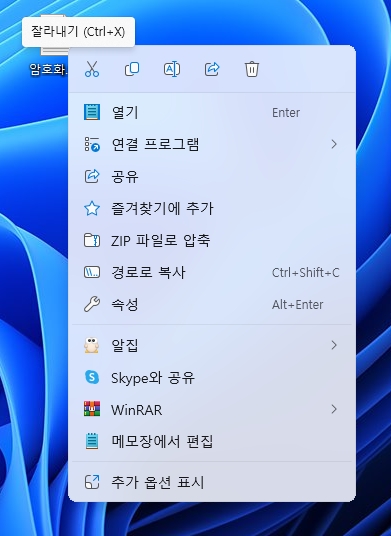Select the 암호화 desktop file label

(x=49, y=69)
